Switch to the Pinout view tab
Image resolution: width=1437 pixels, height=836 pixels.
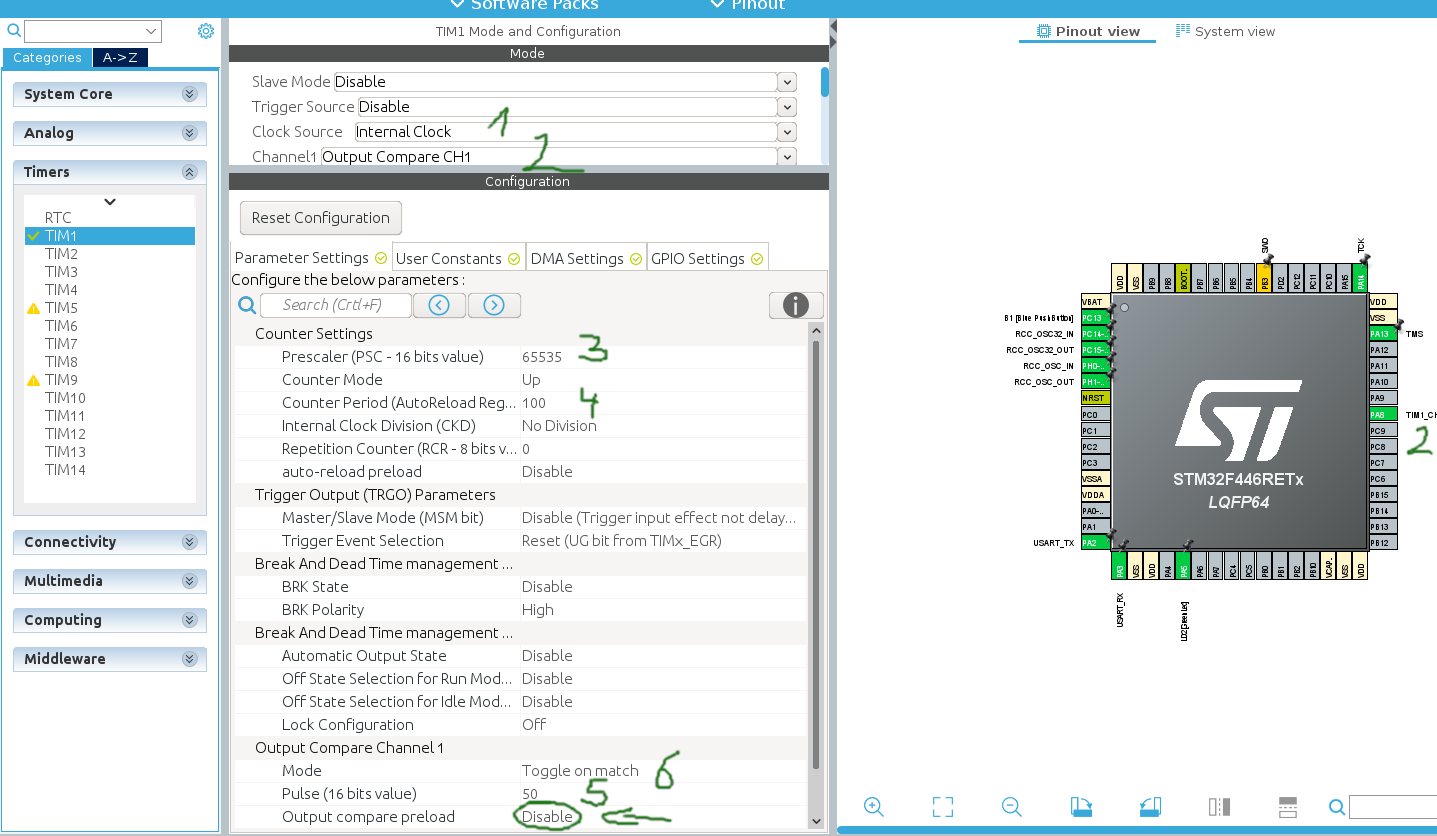[x=1088, y=31]
